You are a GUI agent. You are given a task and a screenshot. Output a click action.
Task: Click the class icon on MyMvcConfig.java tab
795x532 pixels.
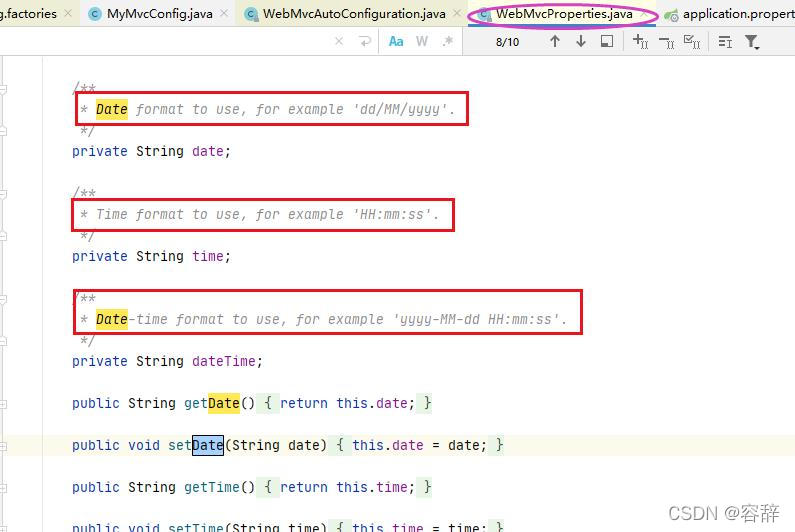click(x=94, y=14)
